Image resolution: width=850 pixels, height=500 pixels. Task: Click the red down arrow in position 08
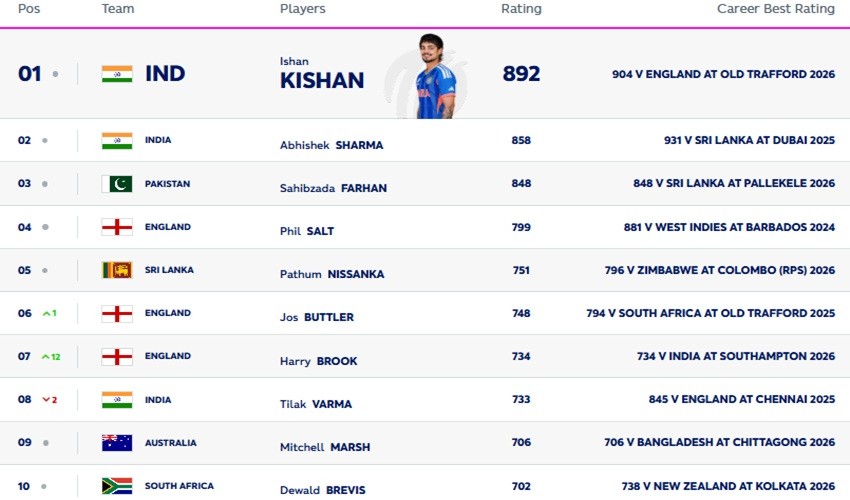(x=46, y=400)
